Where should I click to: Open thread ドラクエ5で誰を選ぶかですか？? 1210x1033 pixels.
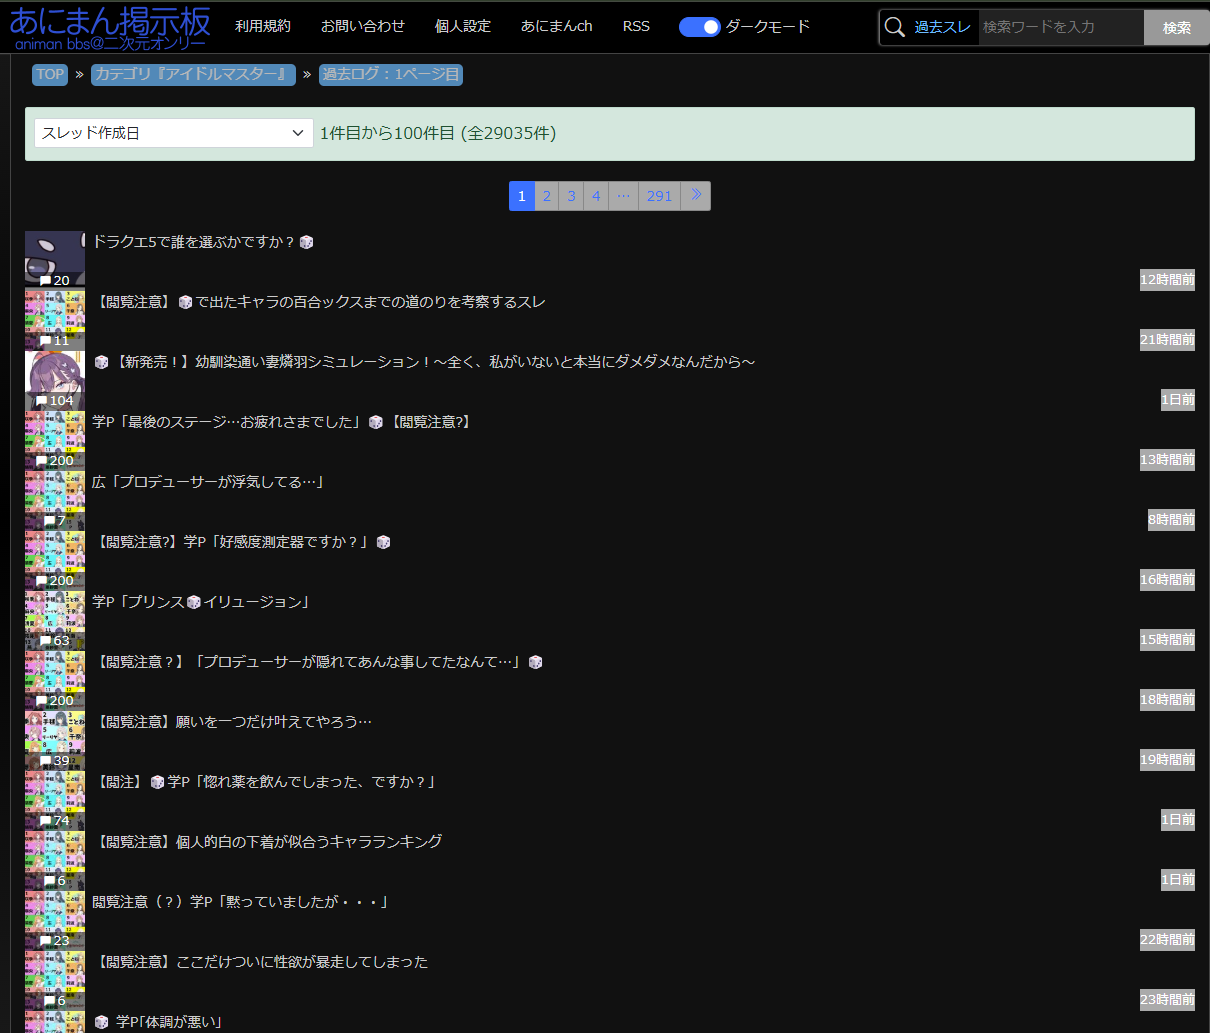coord(203,242)
